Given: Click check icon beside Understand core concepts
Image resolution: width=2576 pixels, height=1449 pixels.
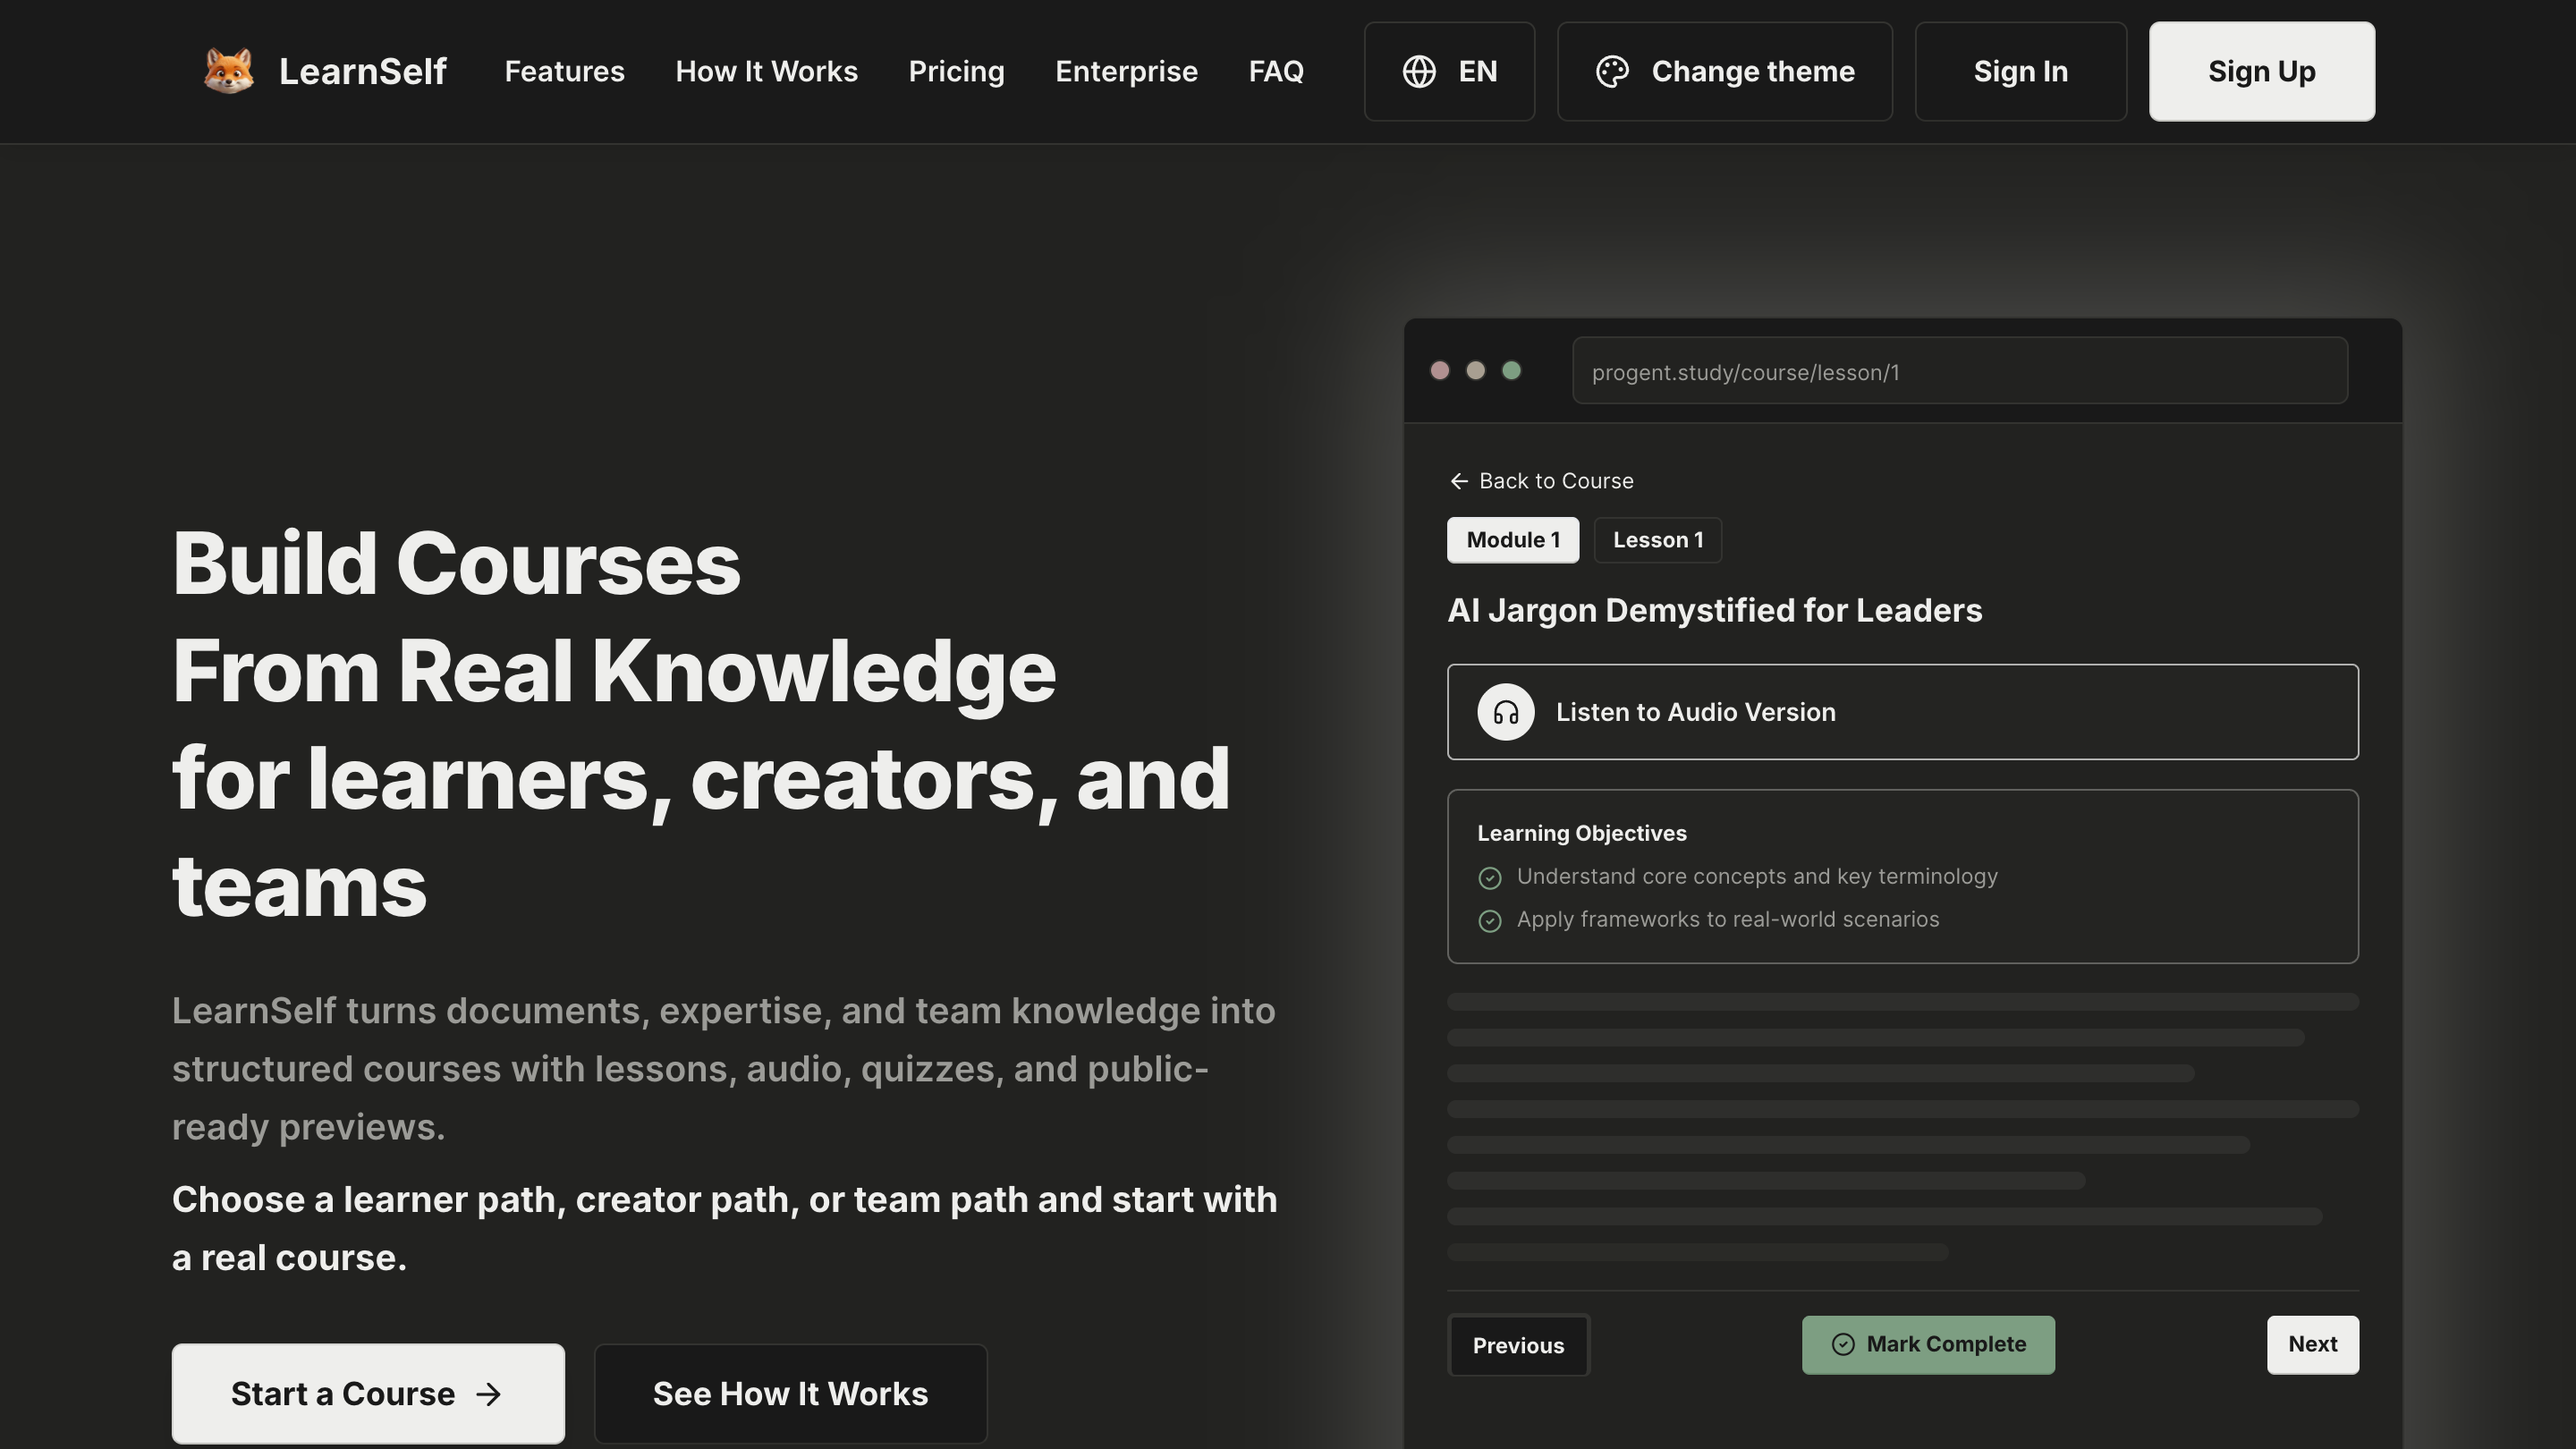Looking at the screenshot, I should pos(1490,878).
